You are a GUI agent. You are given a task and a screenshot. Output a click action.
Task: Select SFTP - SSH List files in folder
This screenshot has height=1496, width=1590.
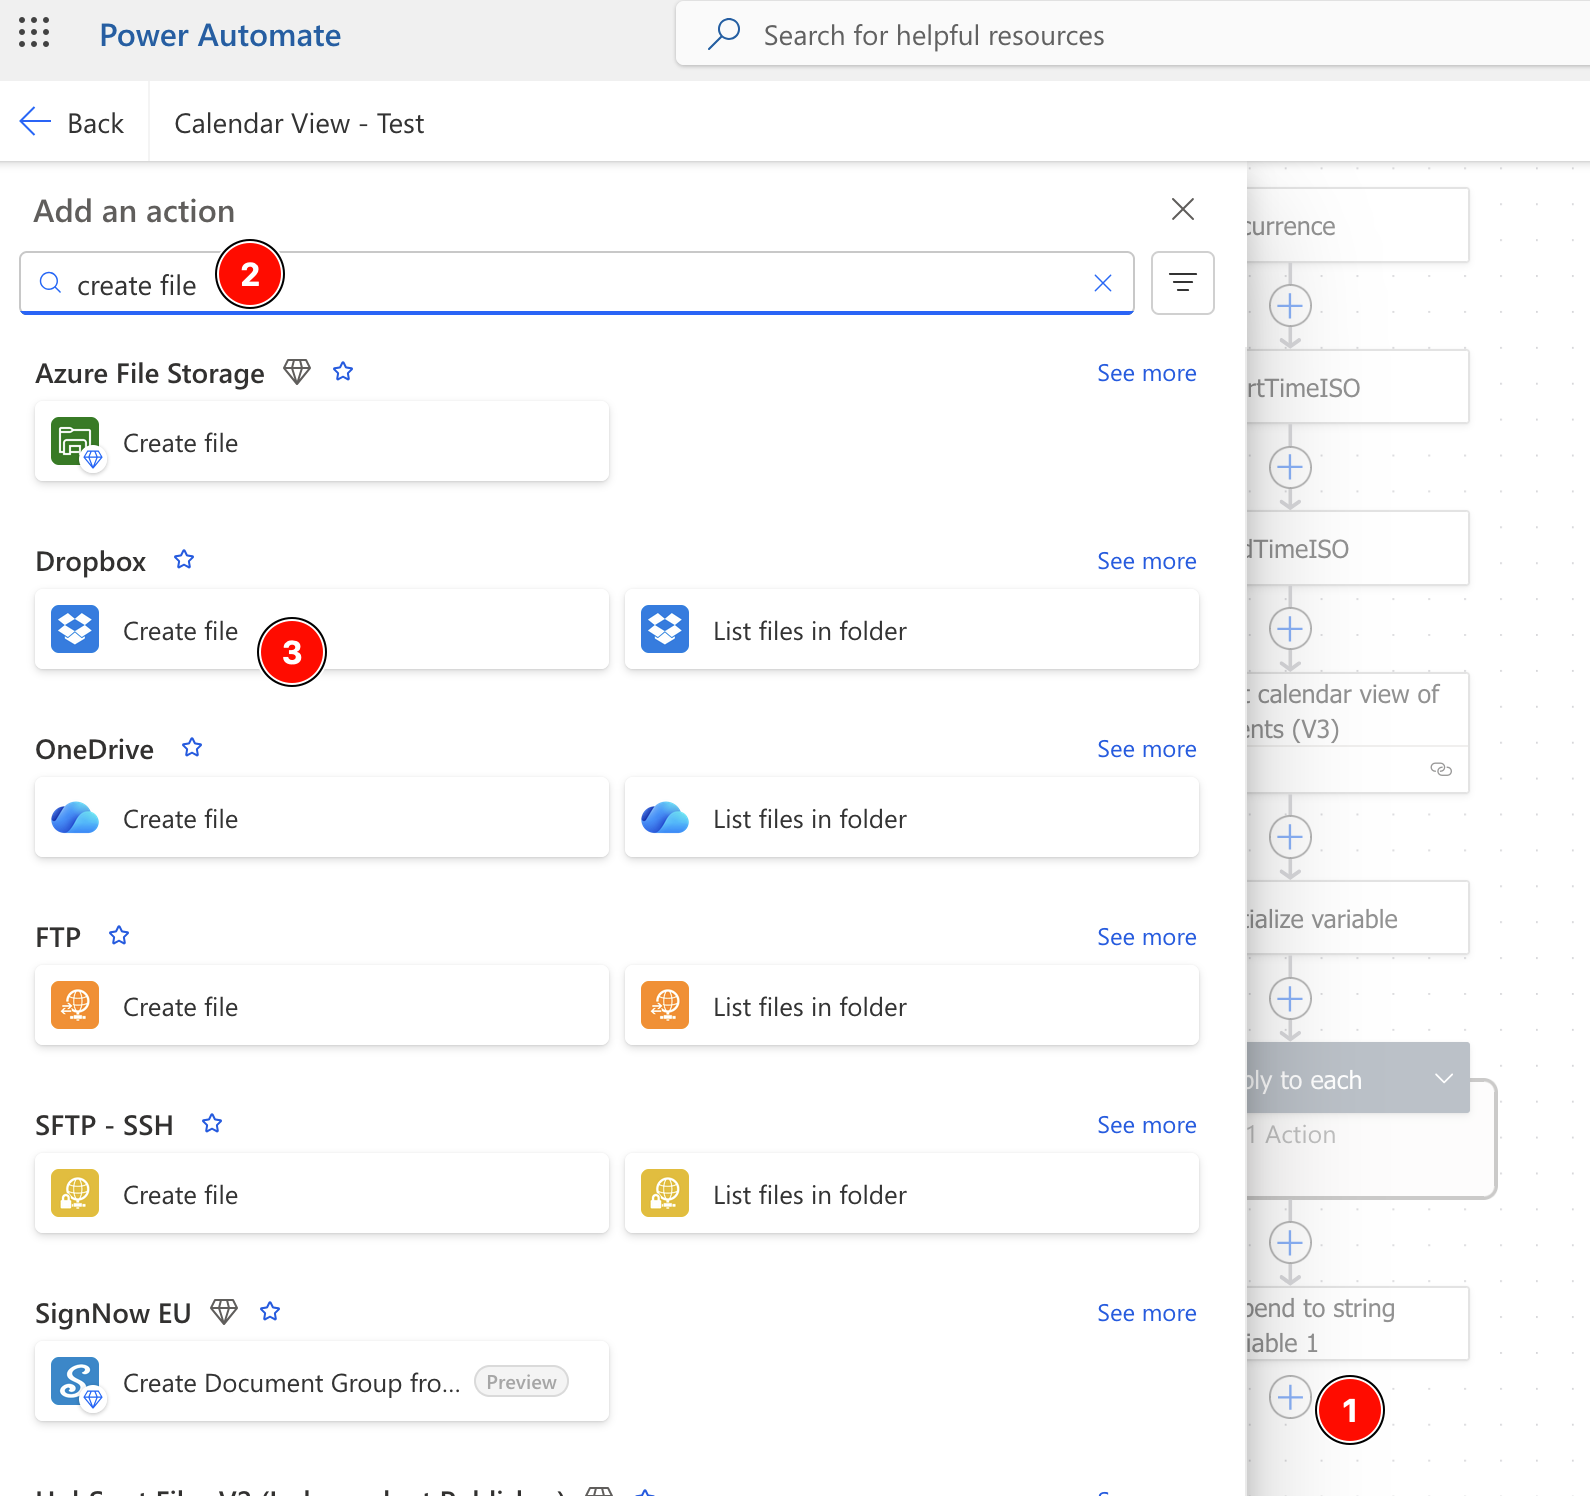click(x=912, y=1194)
